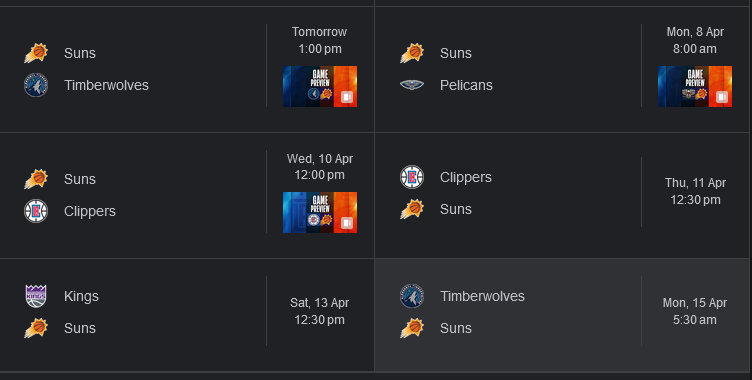Play the Suns vs Clippers game preview
The height and width of the screenshot is (380, 752).
(x=320, y=213)
